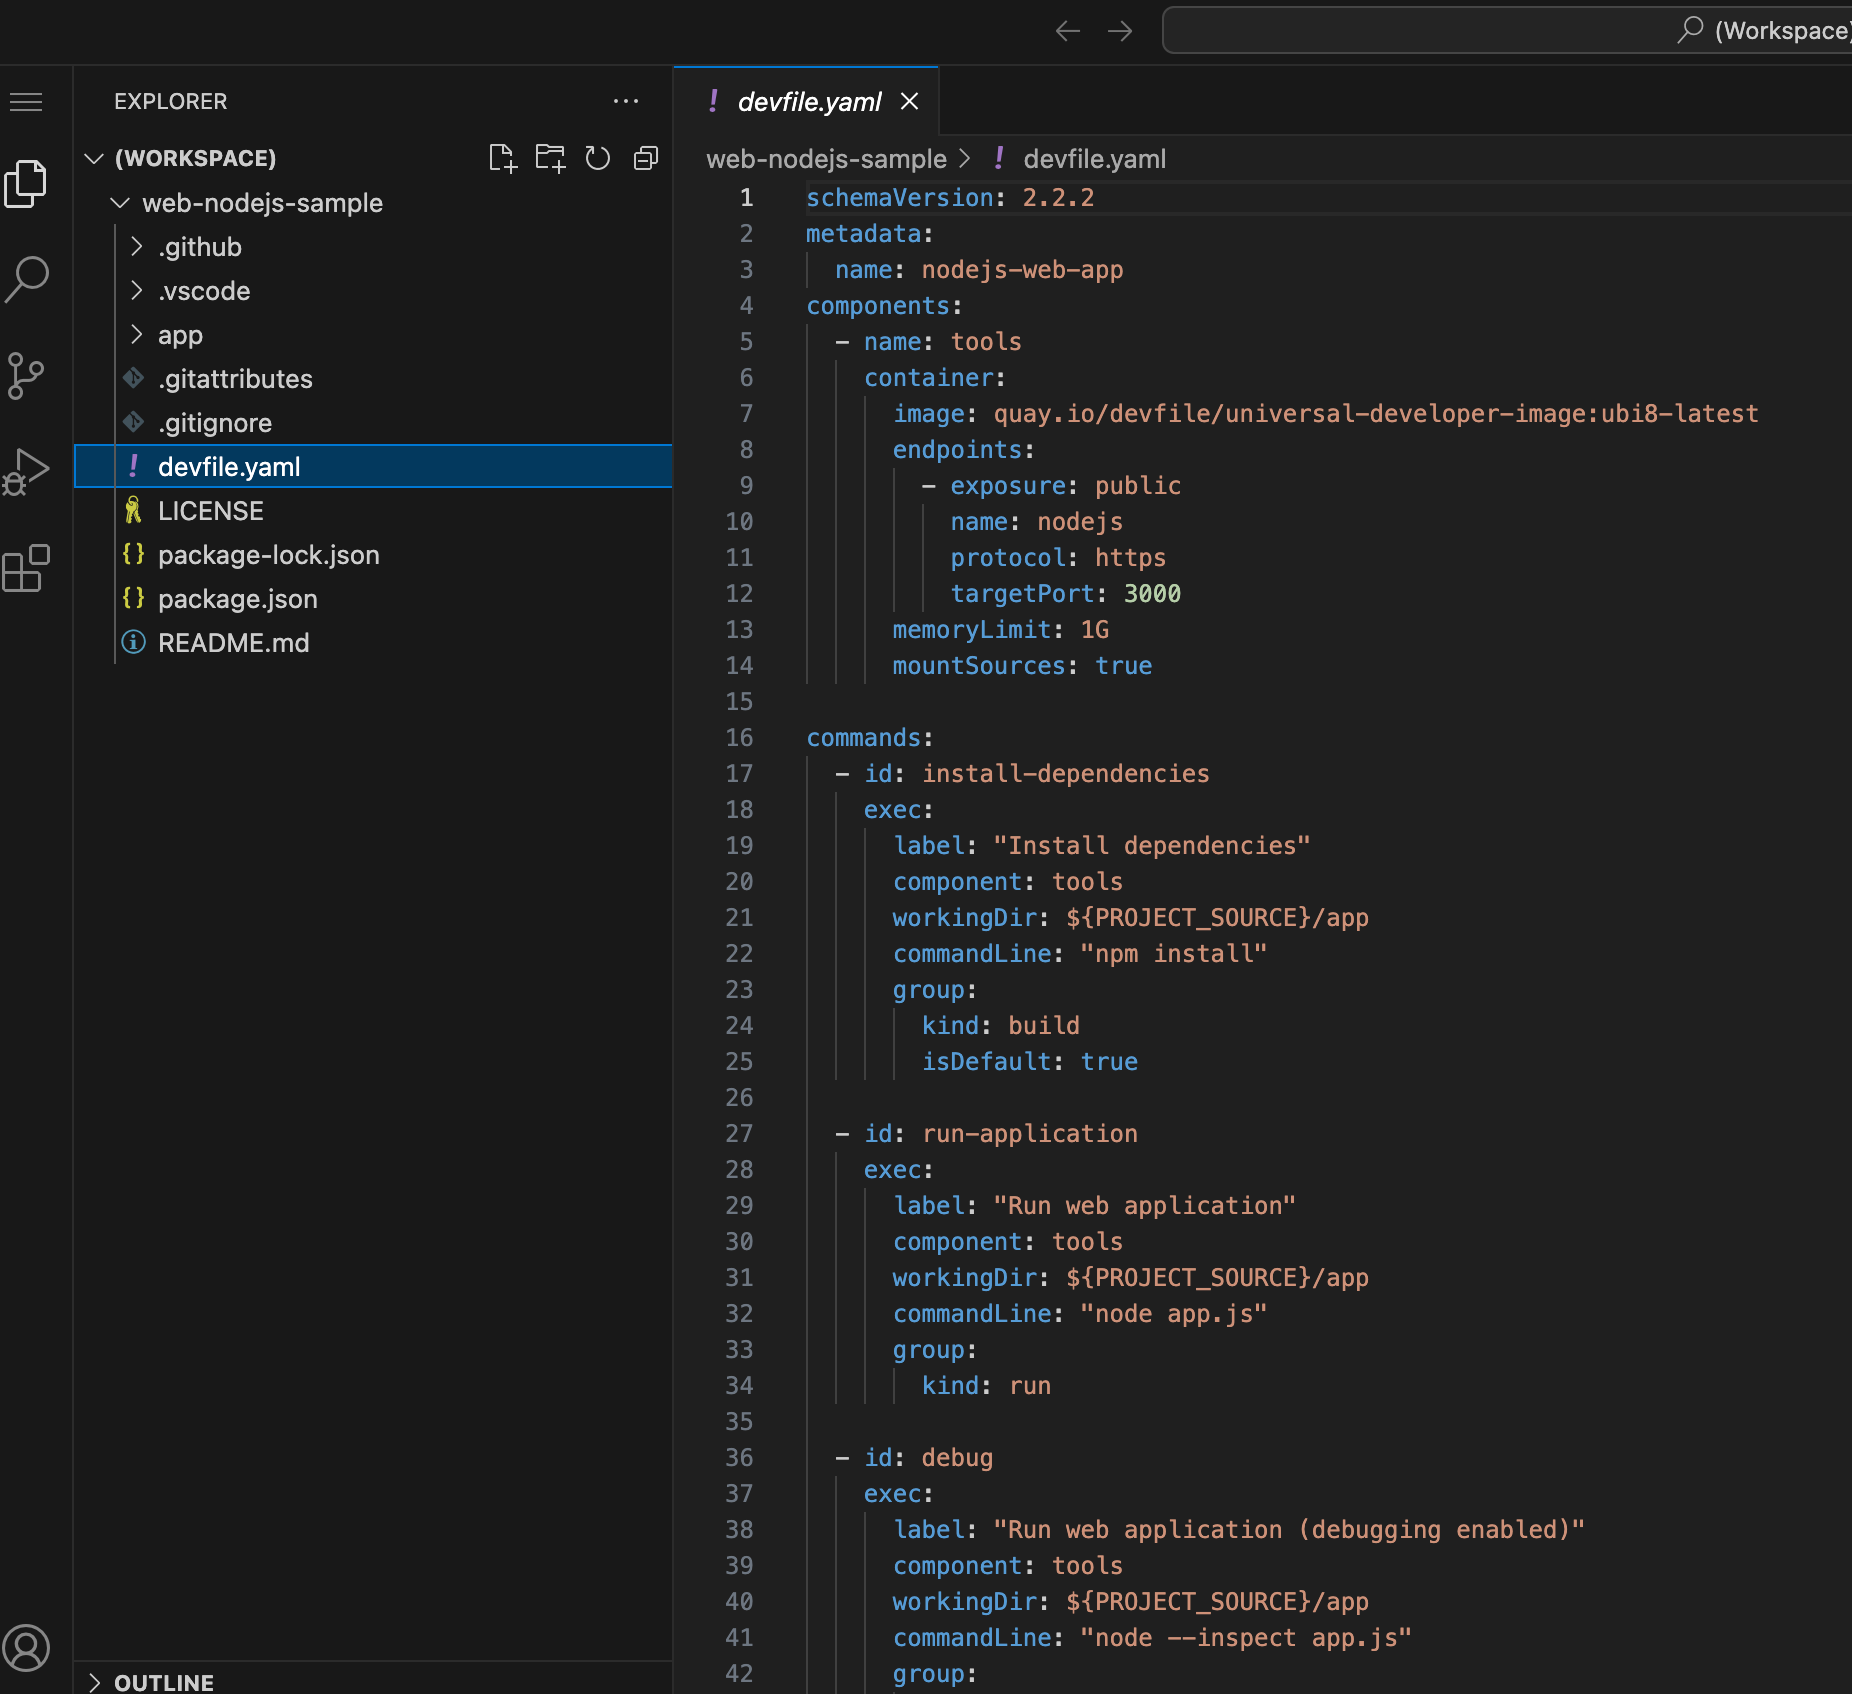
Task: Open the Search view in activity bar
Action: coord(27,279)
